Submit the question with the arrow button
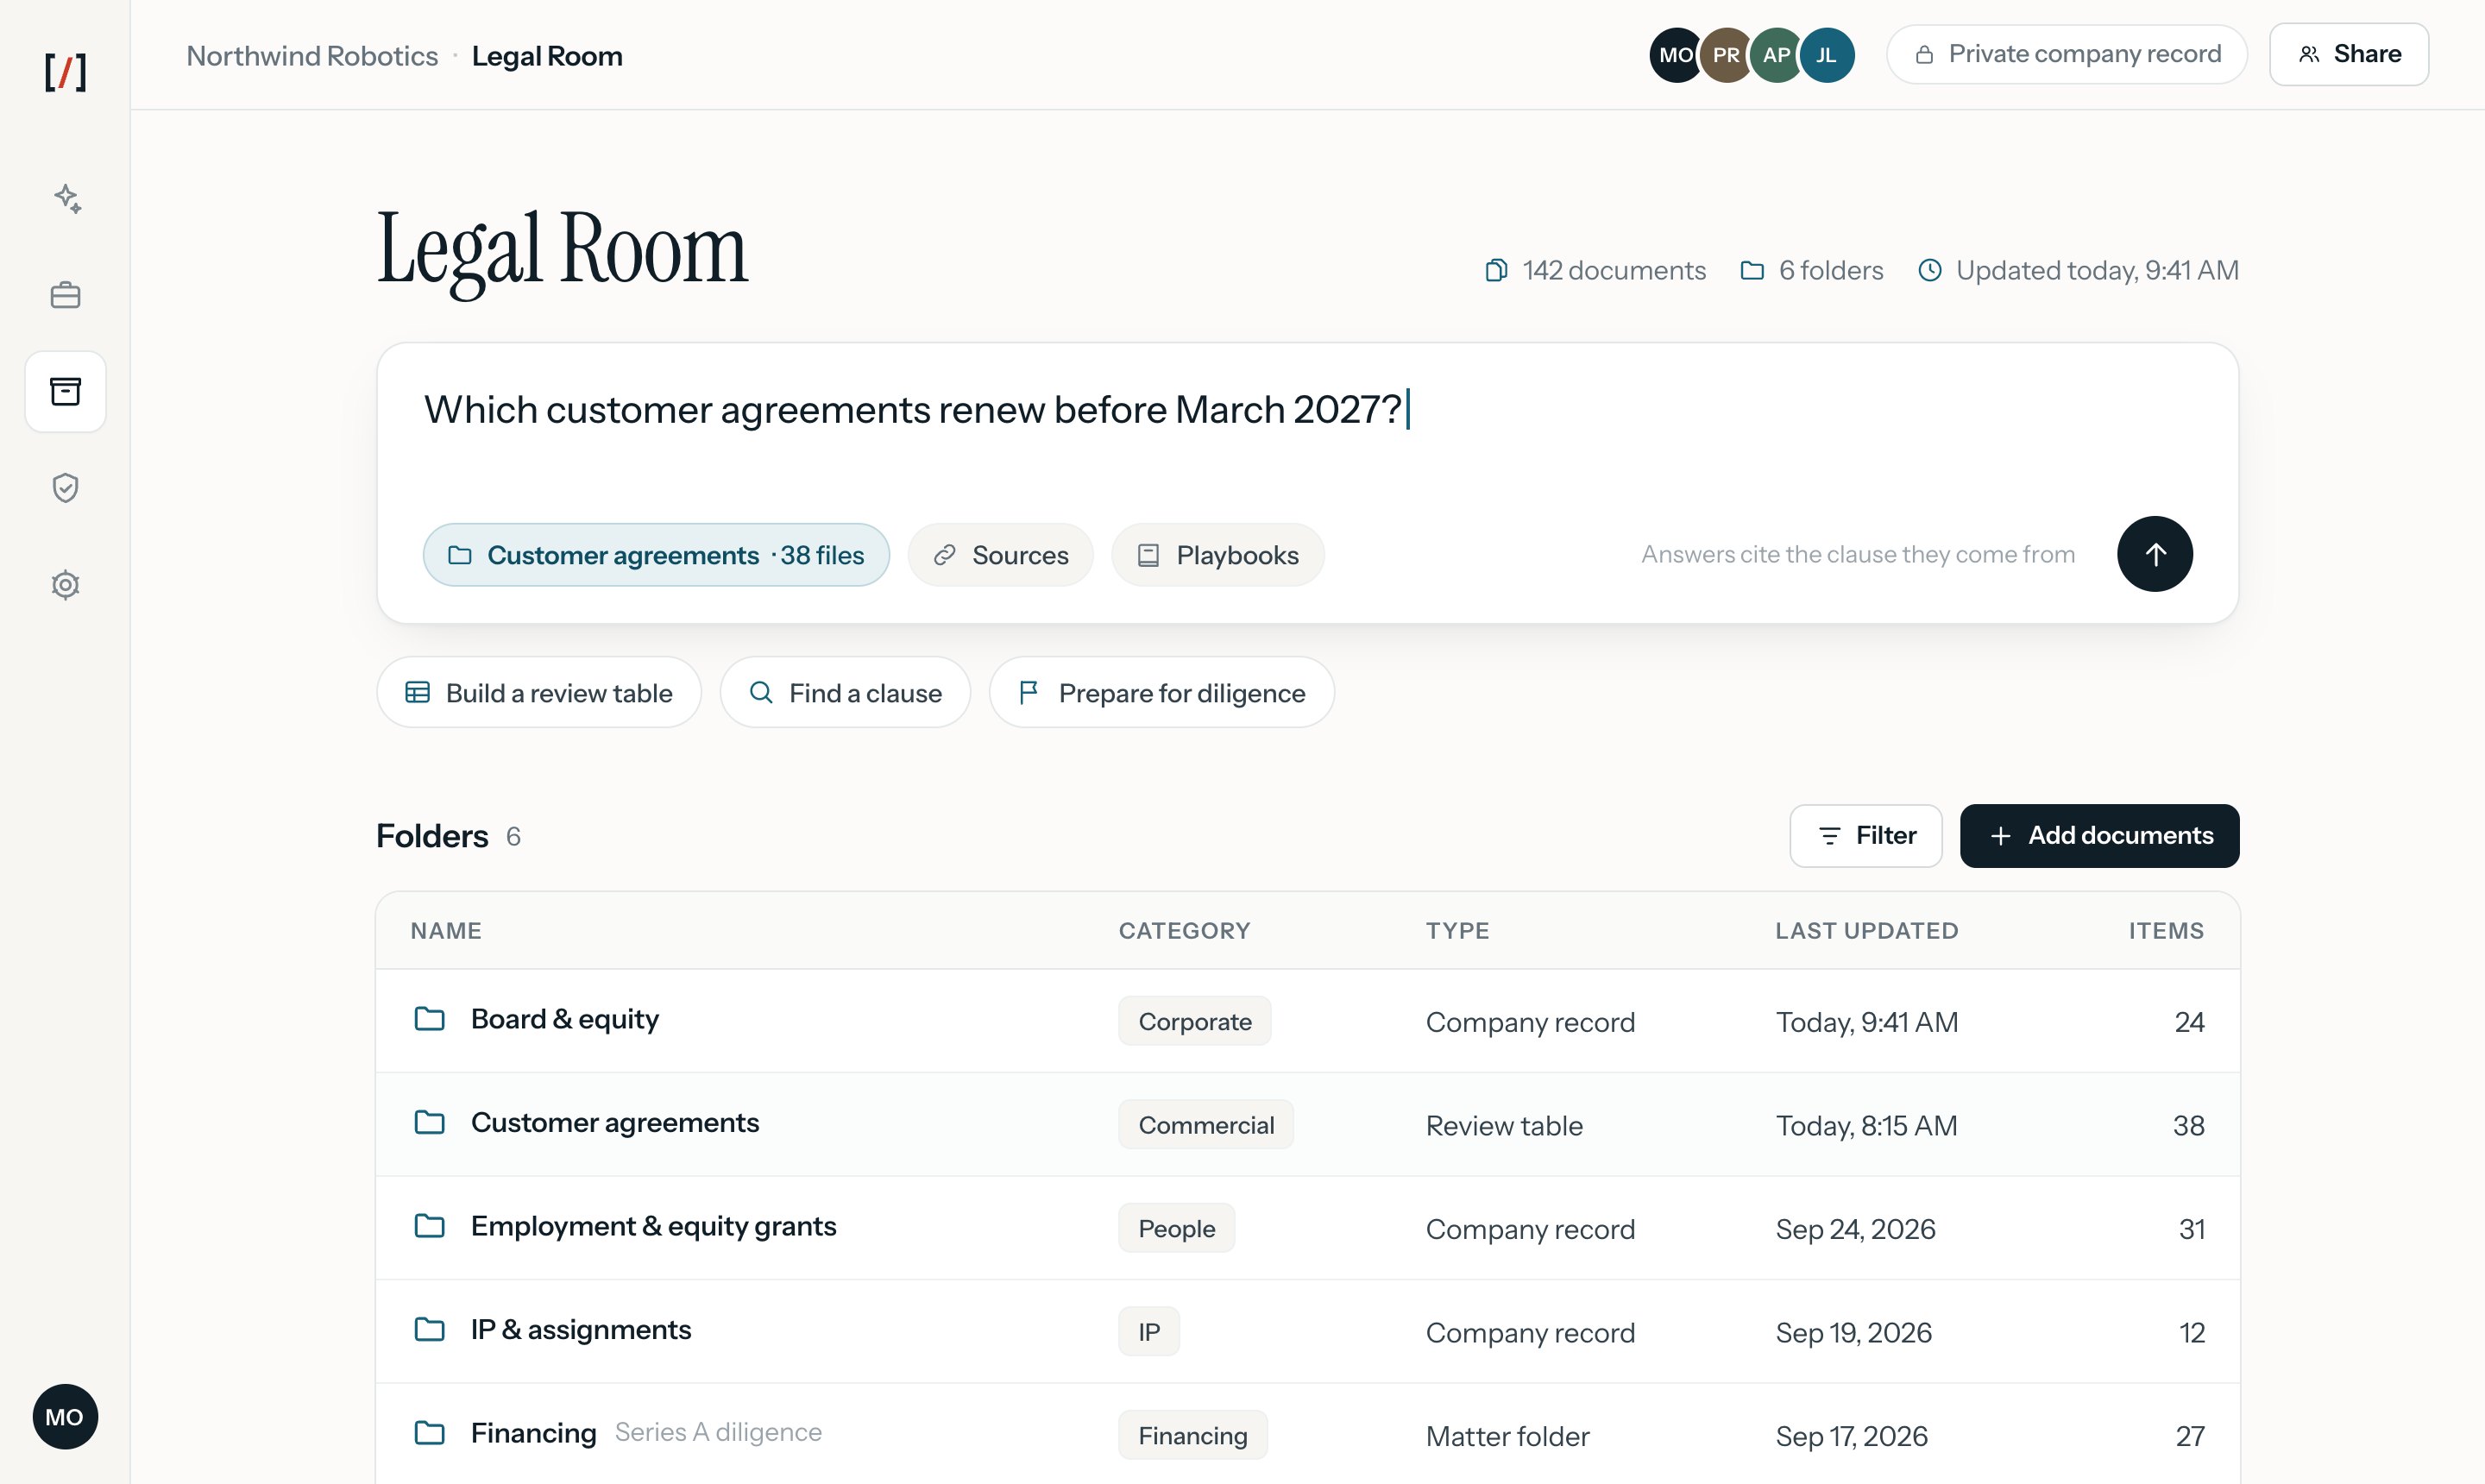The image size is (2485, 1484). (2155, 554)
